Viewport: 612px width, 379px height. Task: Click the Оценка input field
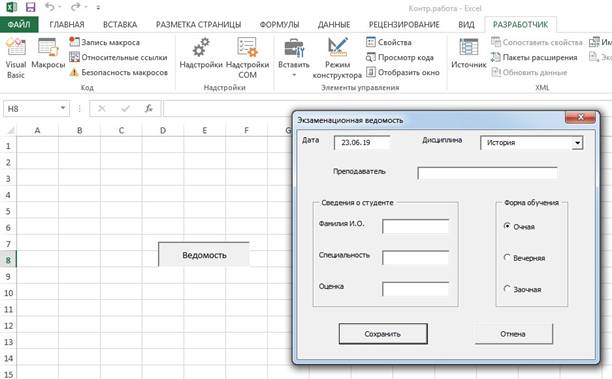click(415, 289)
